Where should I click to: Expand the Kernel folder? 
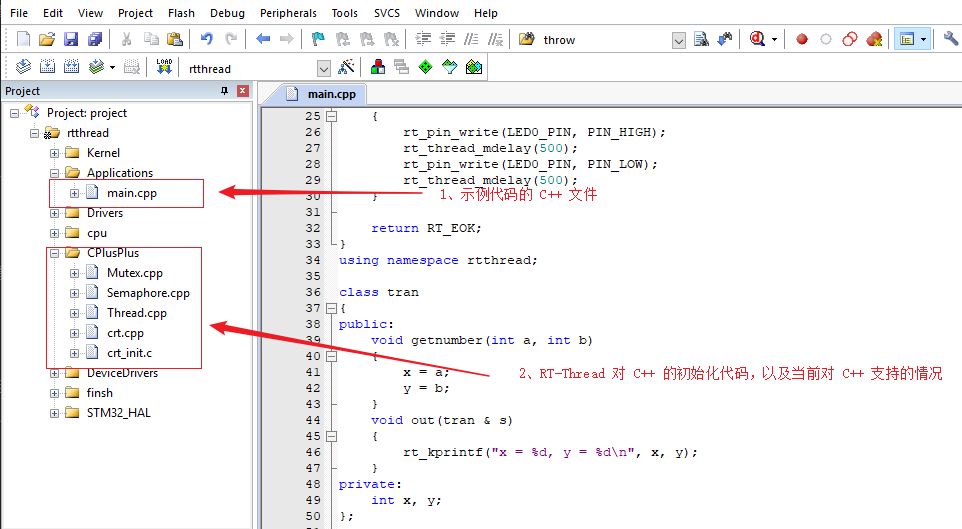click(x=55, y=153)
